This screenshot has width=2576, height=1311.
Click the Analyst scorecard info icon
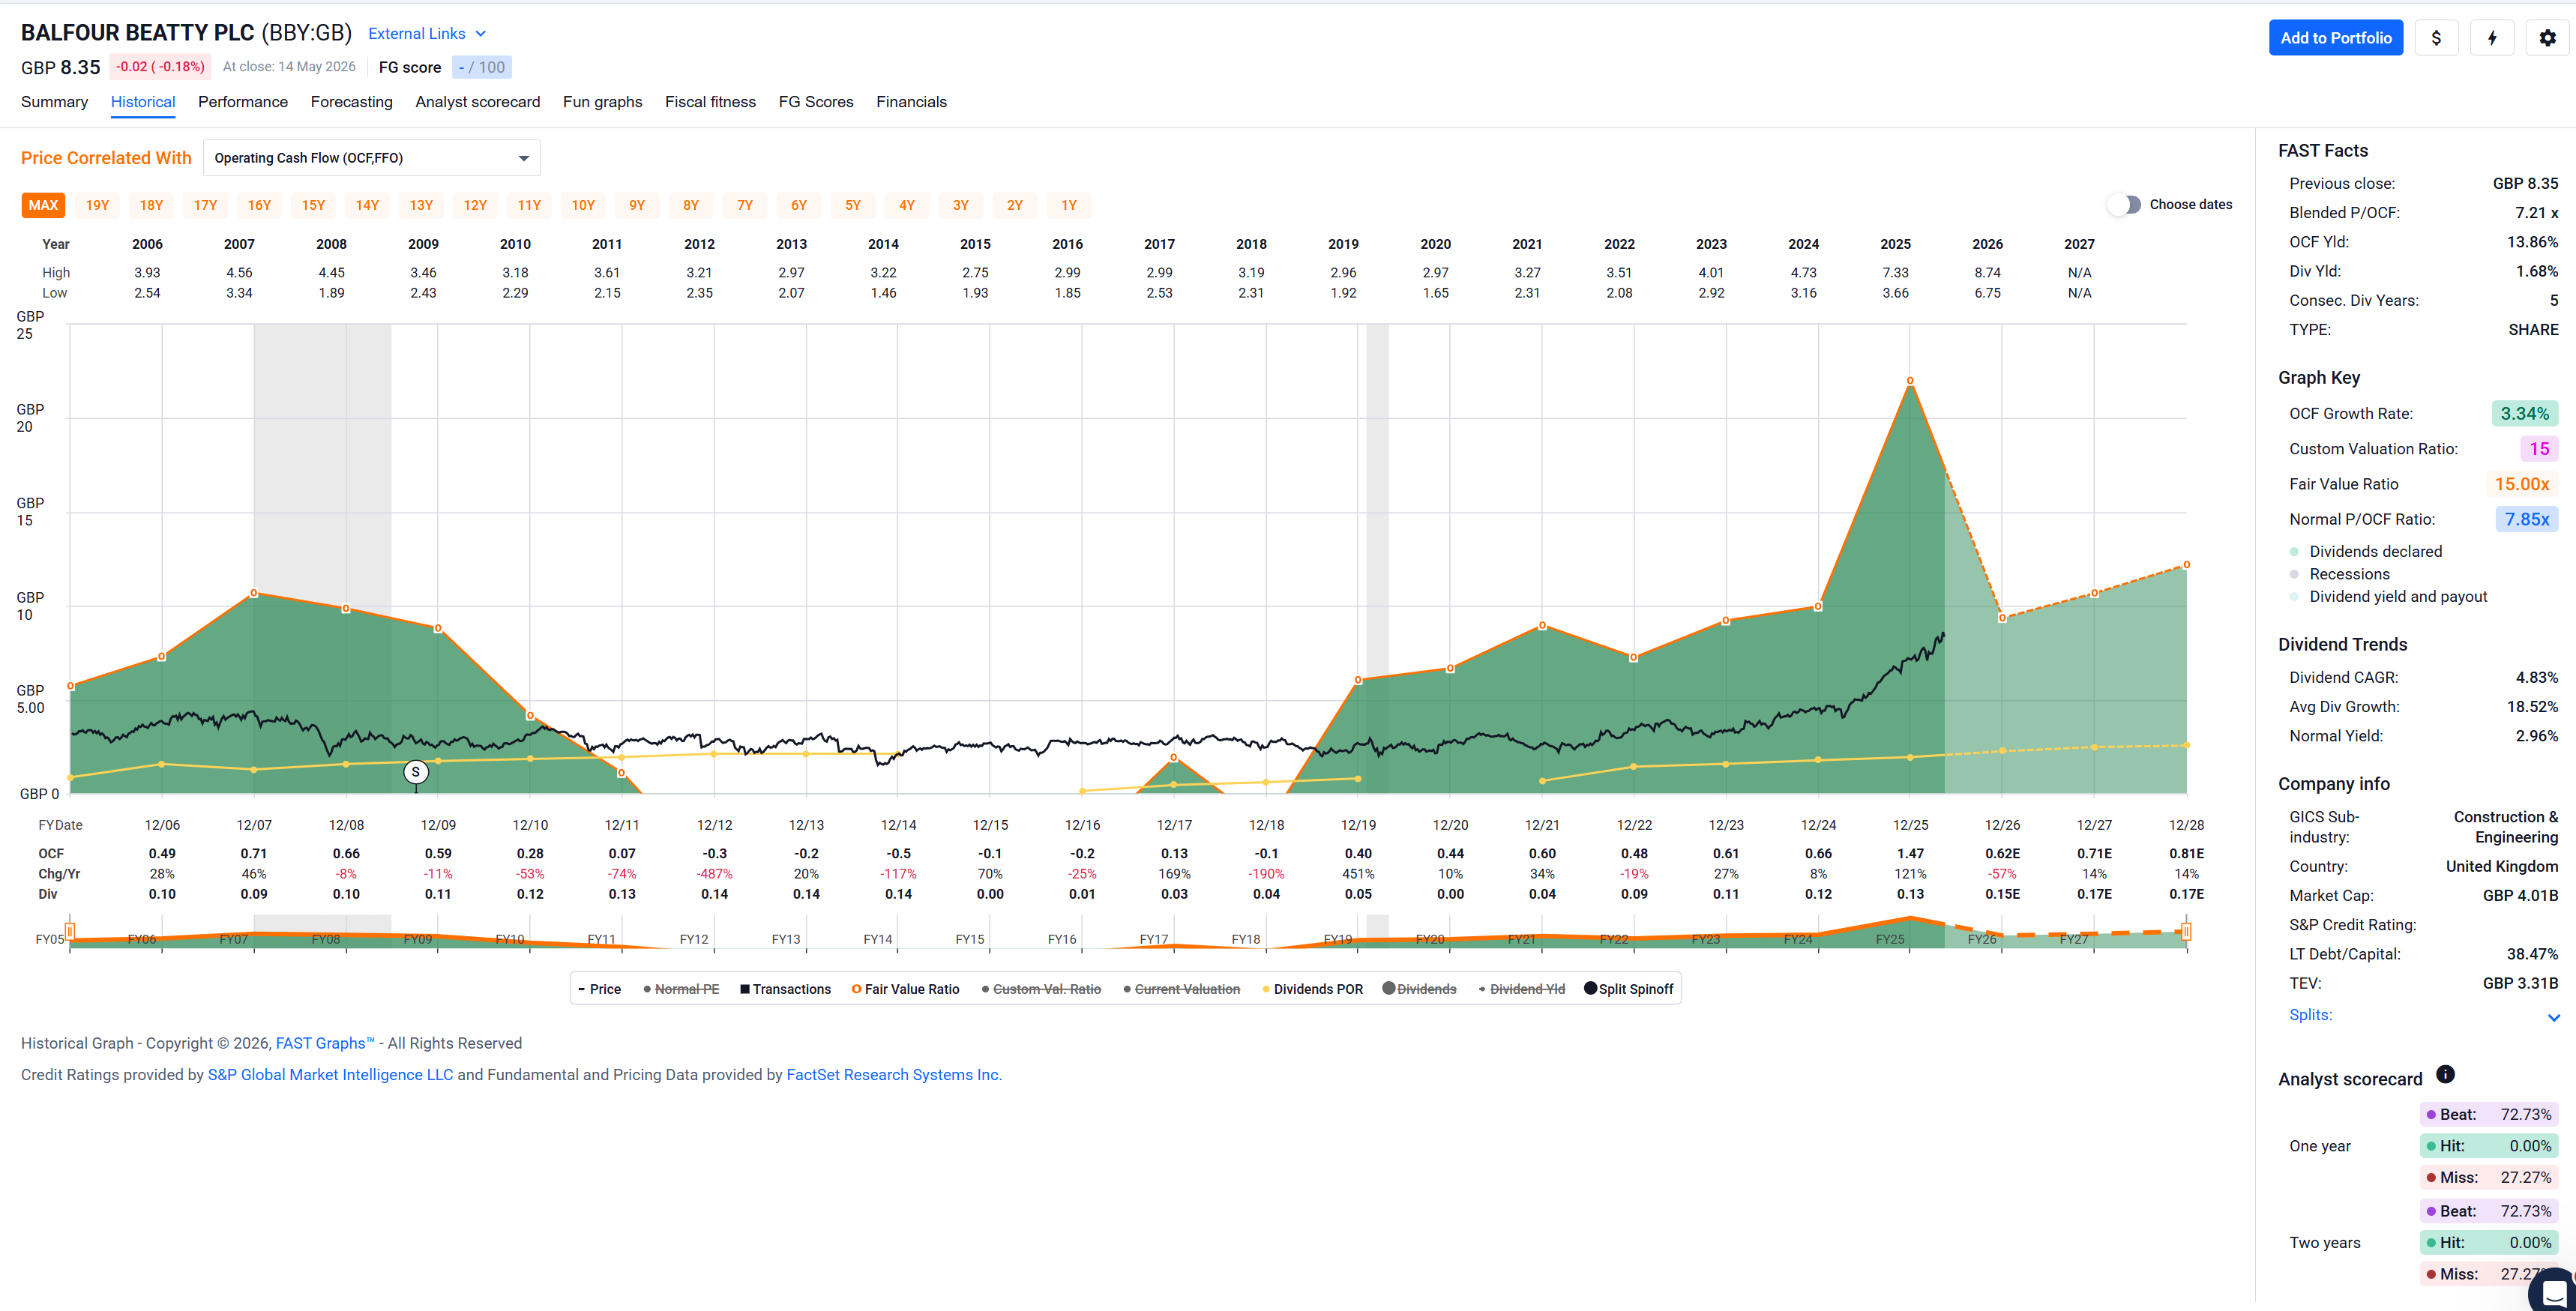tap(2445, 1074)
